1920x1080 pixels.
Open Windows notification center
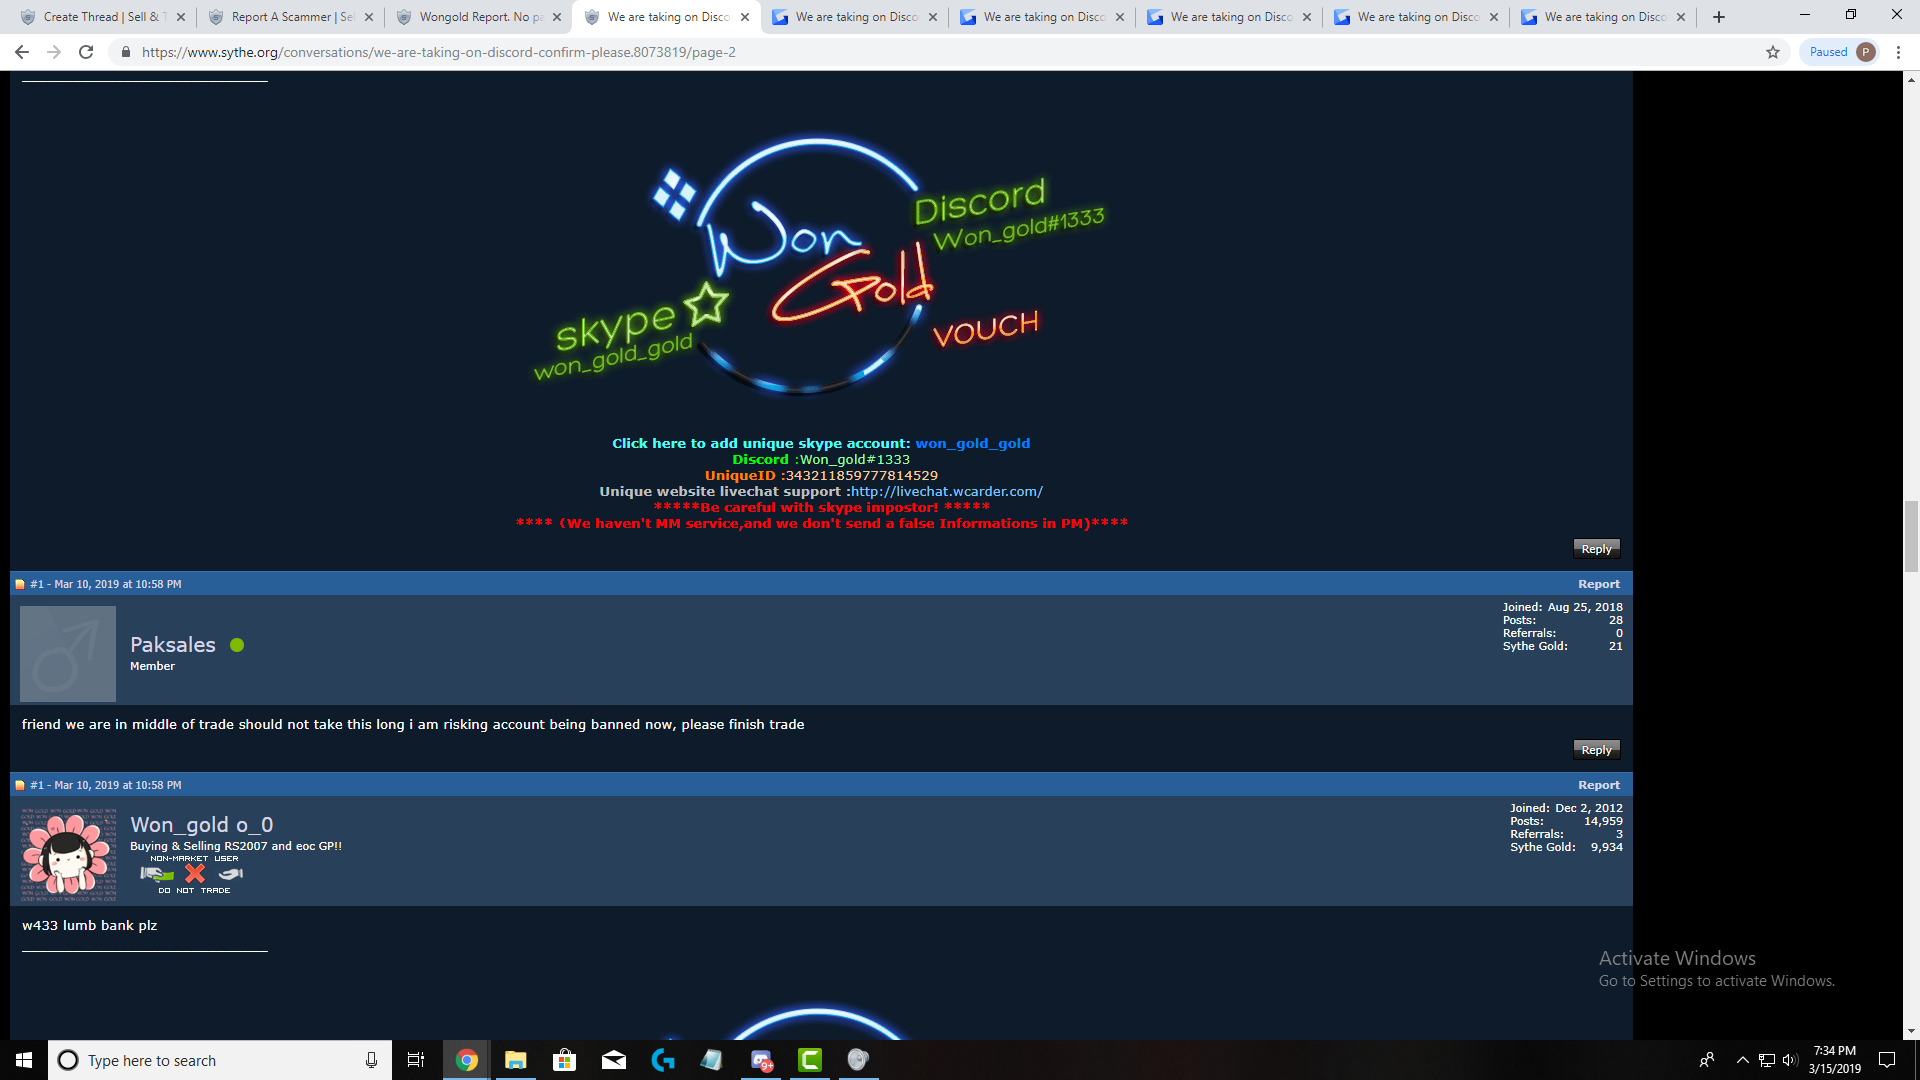(1887, 1060)
